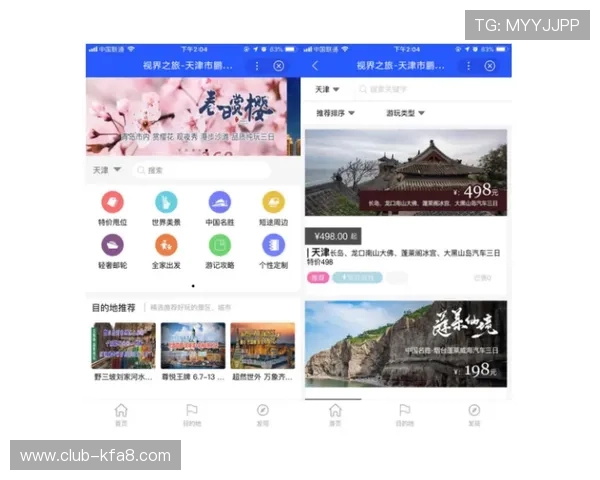600x480 pixels.
Task: Open the 世界美景 category icon
Action: (x=166, y=202)
